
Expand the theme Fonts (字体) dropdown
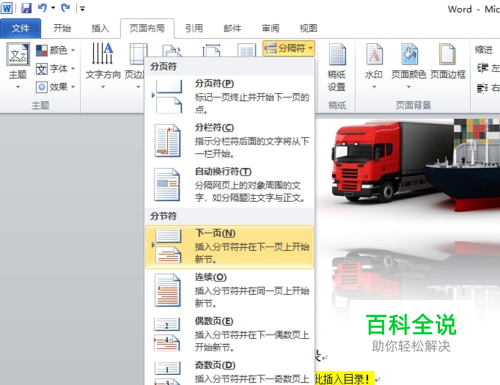55,69
